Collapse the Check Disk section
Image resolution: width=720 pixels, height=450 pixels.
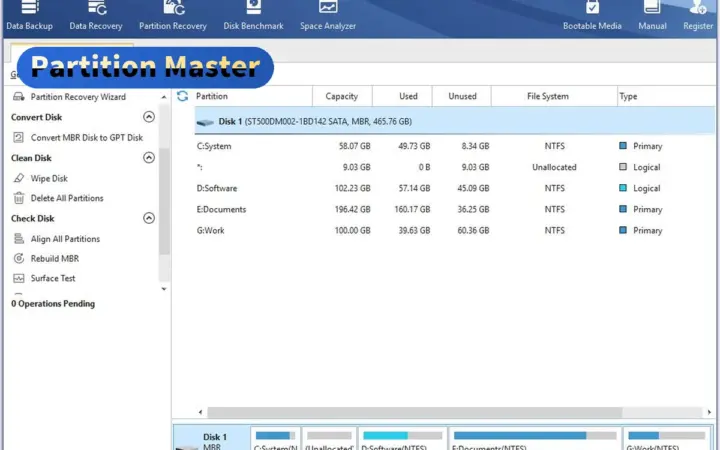pyautogui.click(x=149, y=218)
